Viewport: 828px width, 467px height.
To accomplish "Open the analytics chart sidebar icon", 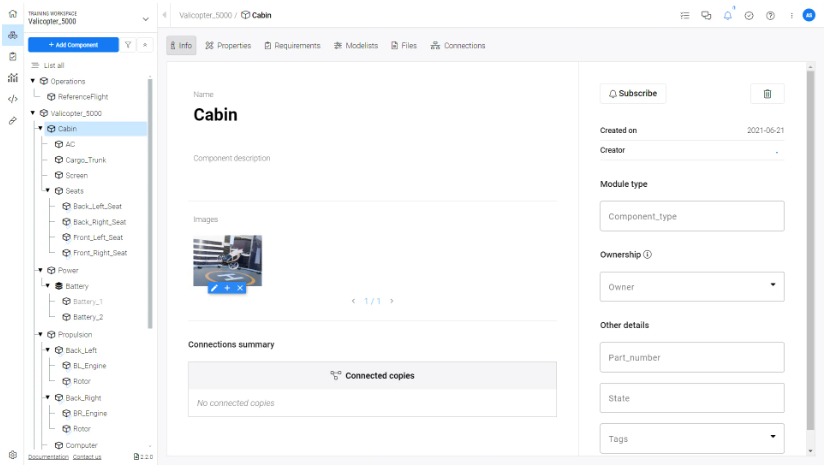I will click(13, 78).
